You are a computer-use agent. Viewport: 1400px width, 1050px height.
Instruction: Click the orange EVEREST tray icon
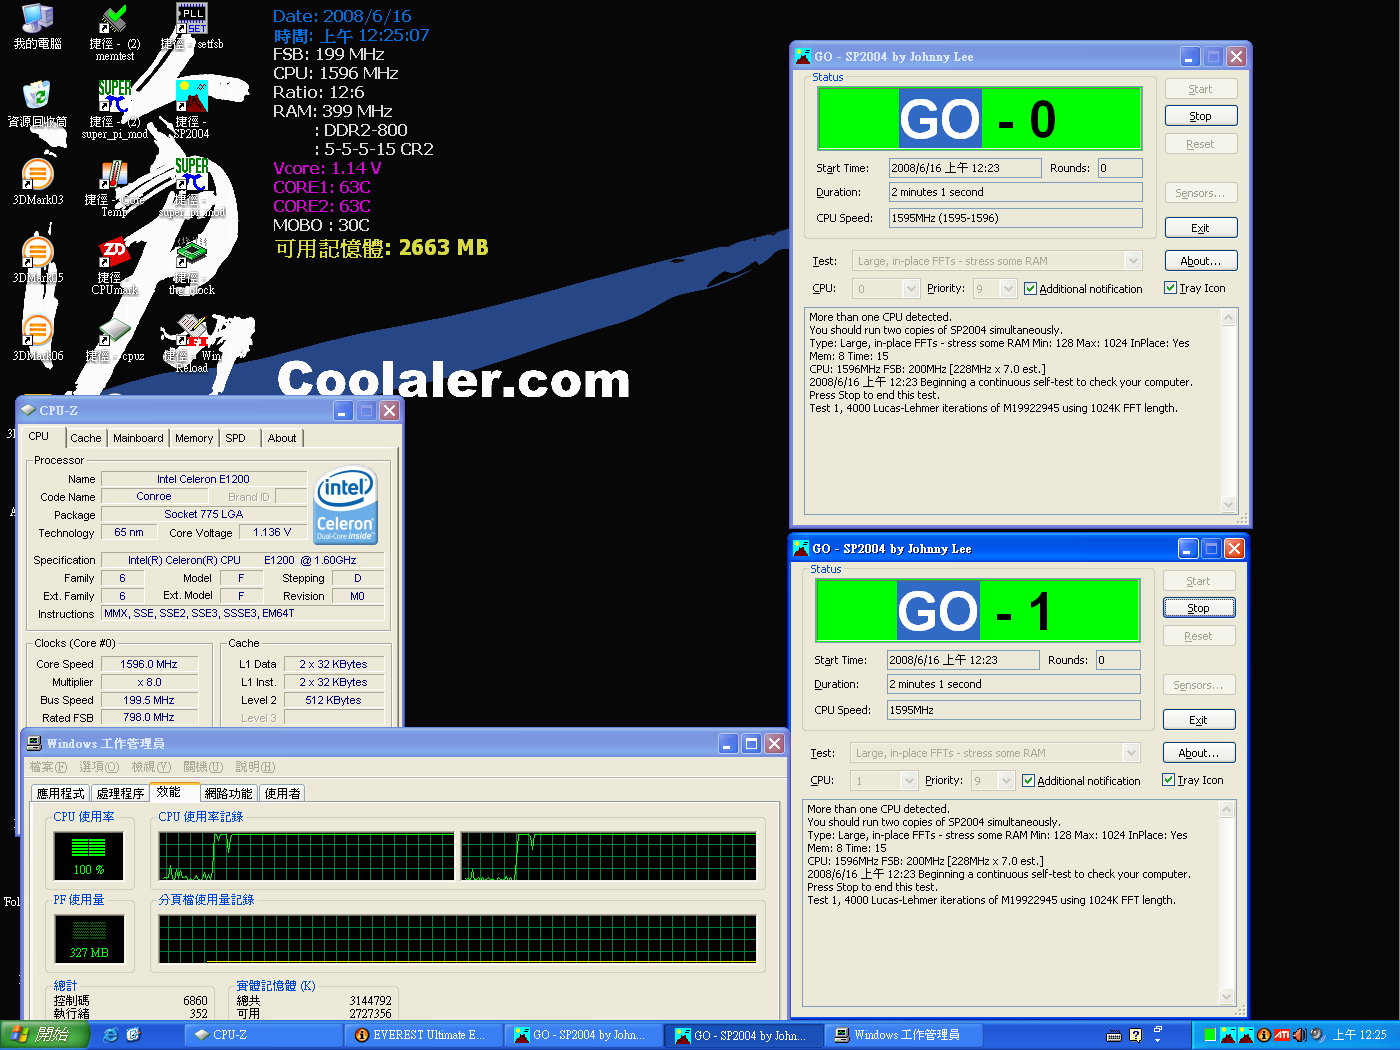coord(1264,1035)
